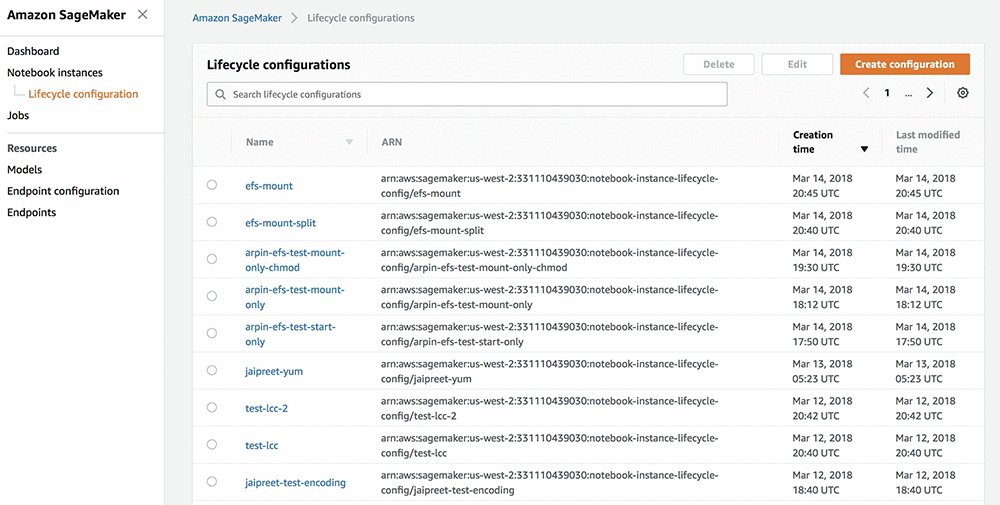Select the jaipreet-yum radio button
Screen dimensions: 1000x505
click(x=212, y=371)
